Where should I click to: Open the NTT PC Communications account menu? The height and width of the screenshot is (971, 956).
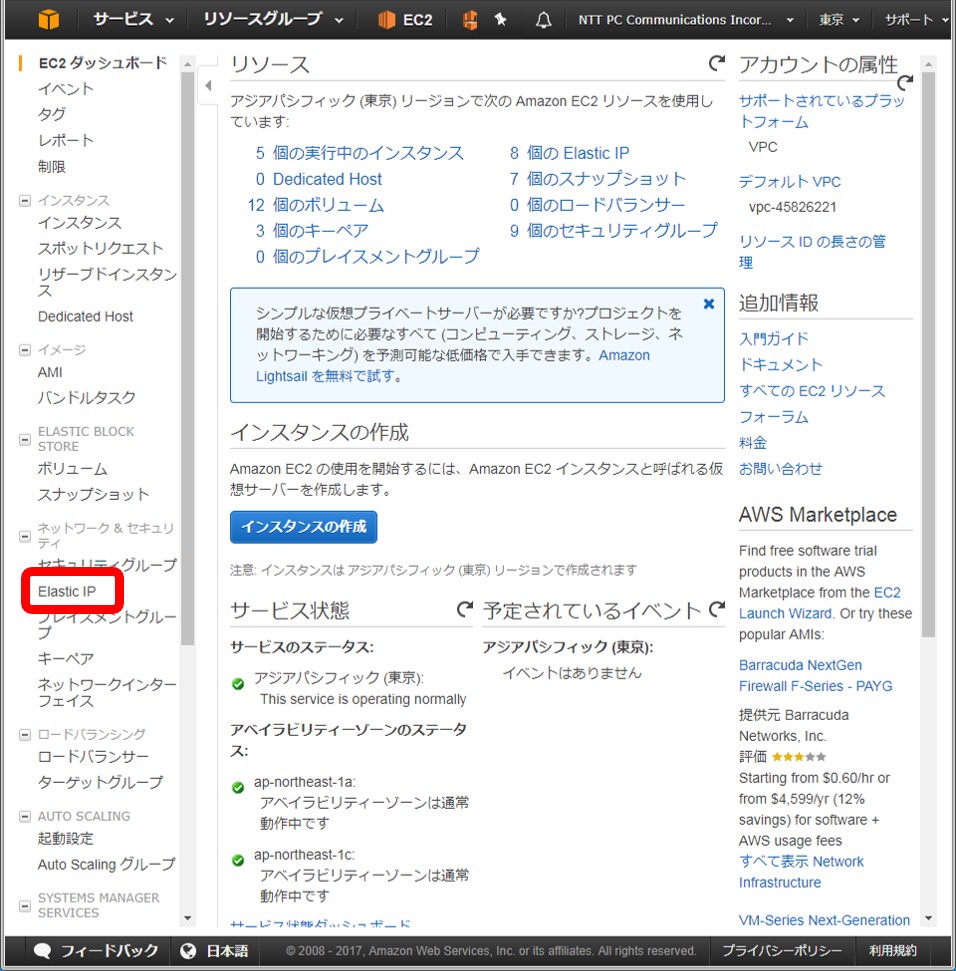tap(685, 20)
